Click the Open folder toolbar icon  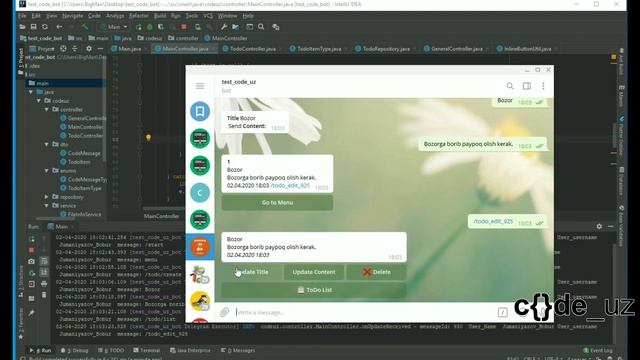tap(22, 27)
